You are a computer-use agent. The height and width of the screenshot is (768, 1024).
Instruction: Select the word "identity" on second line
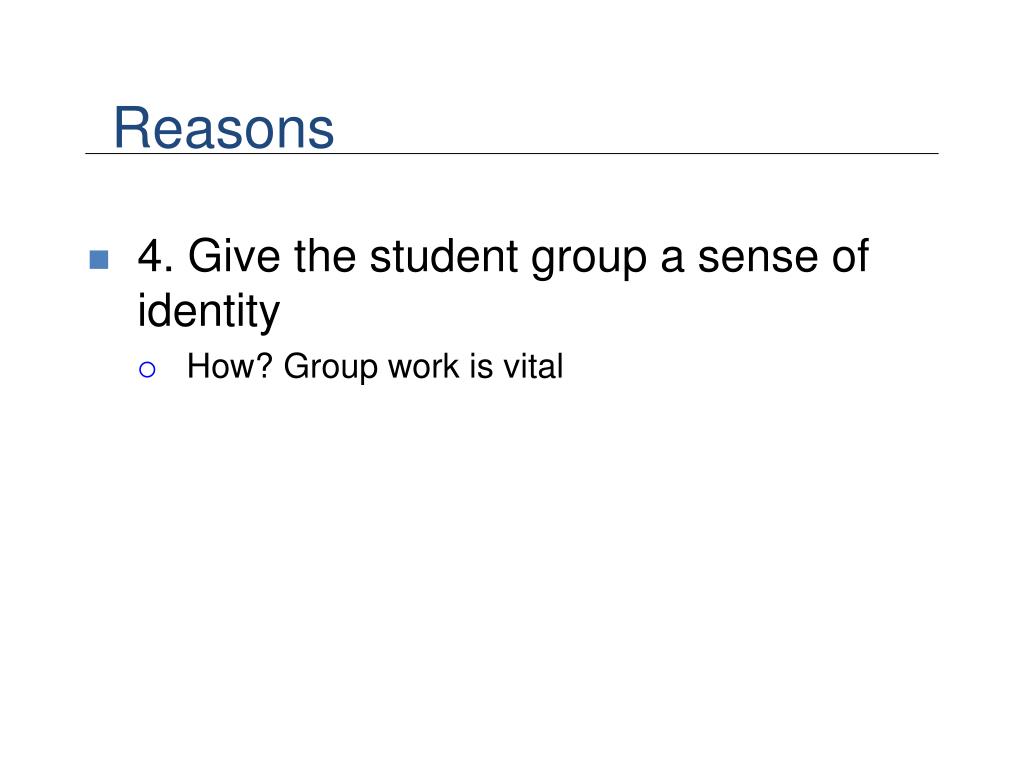click(x=208, y=312)
